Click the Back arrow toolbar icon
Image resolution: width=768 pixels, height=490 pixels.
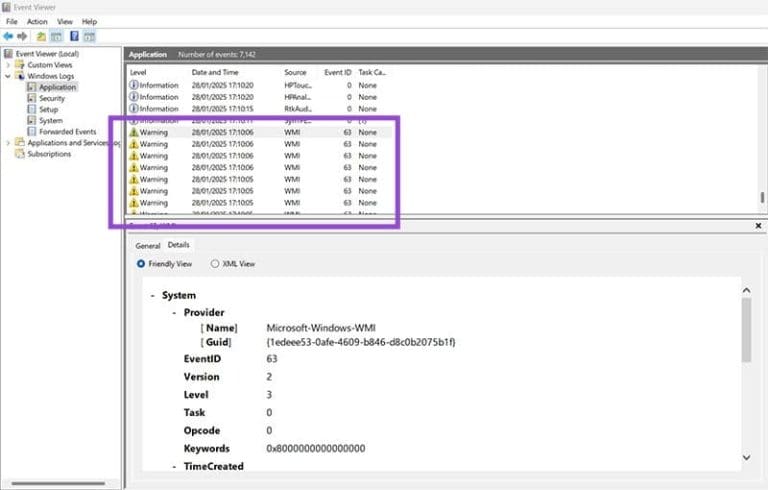coord(8,36)
